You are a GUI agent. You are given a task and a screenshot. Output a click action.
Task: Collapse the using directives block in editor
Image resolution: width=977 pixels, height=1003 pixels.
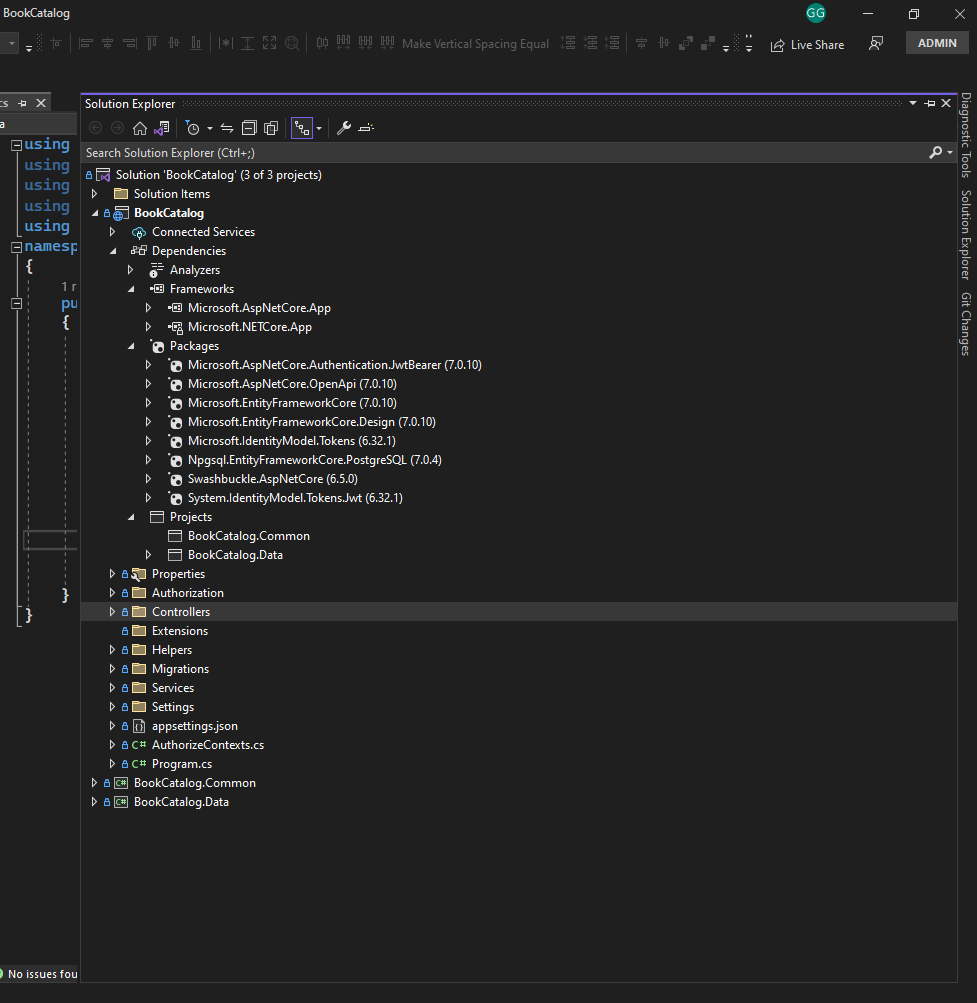(x=17, y=145)
